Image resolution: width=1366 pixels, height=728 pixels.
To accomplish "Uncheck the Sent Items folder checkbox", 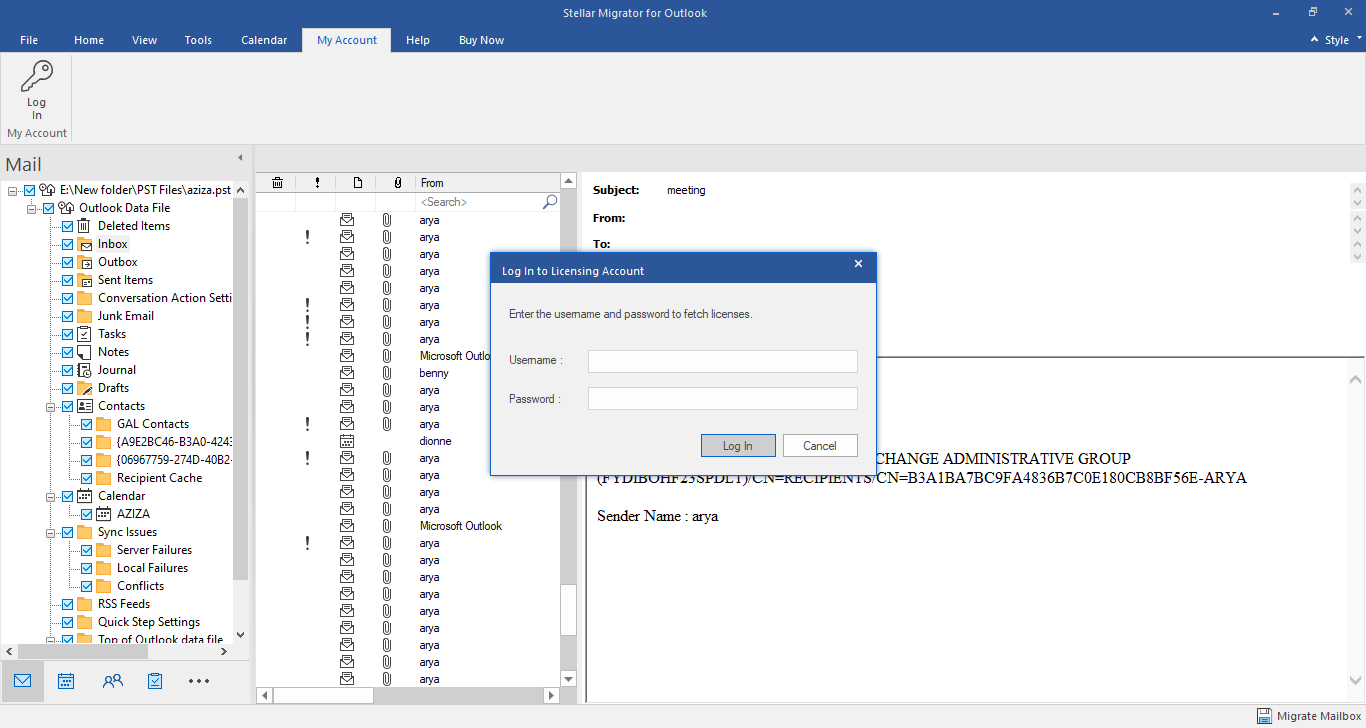I will 68,280.
